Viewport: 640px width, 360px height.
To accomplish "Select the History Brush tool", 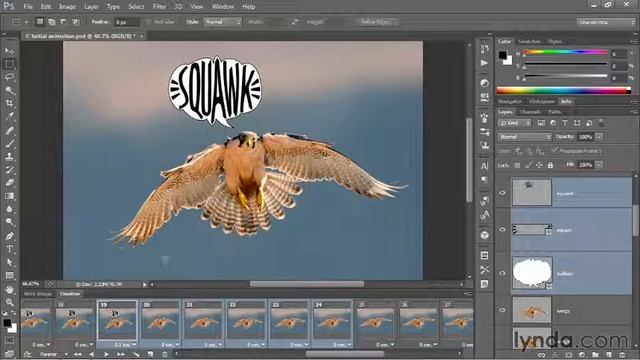I will click(x=9, y=170).
